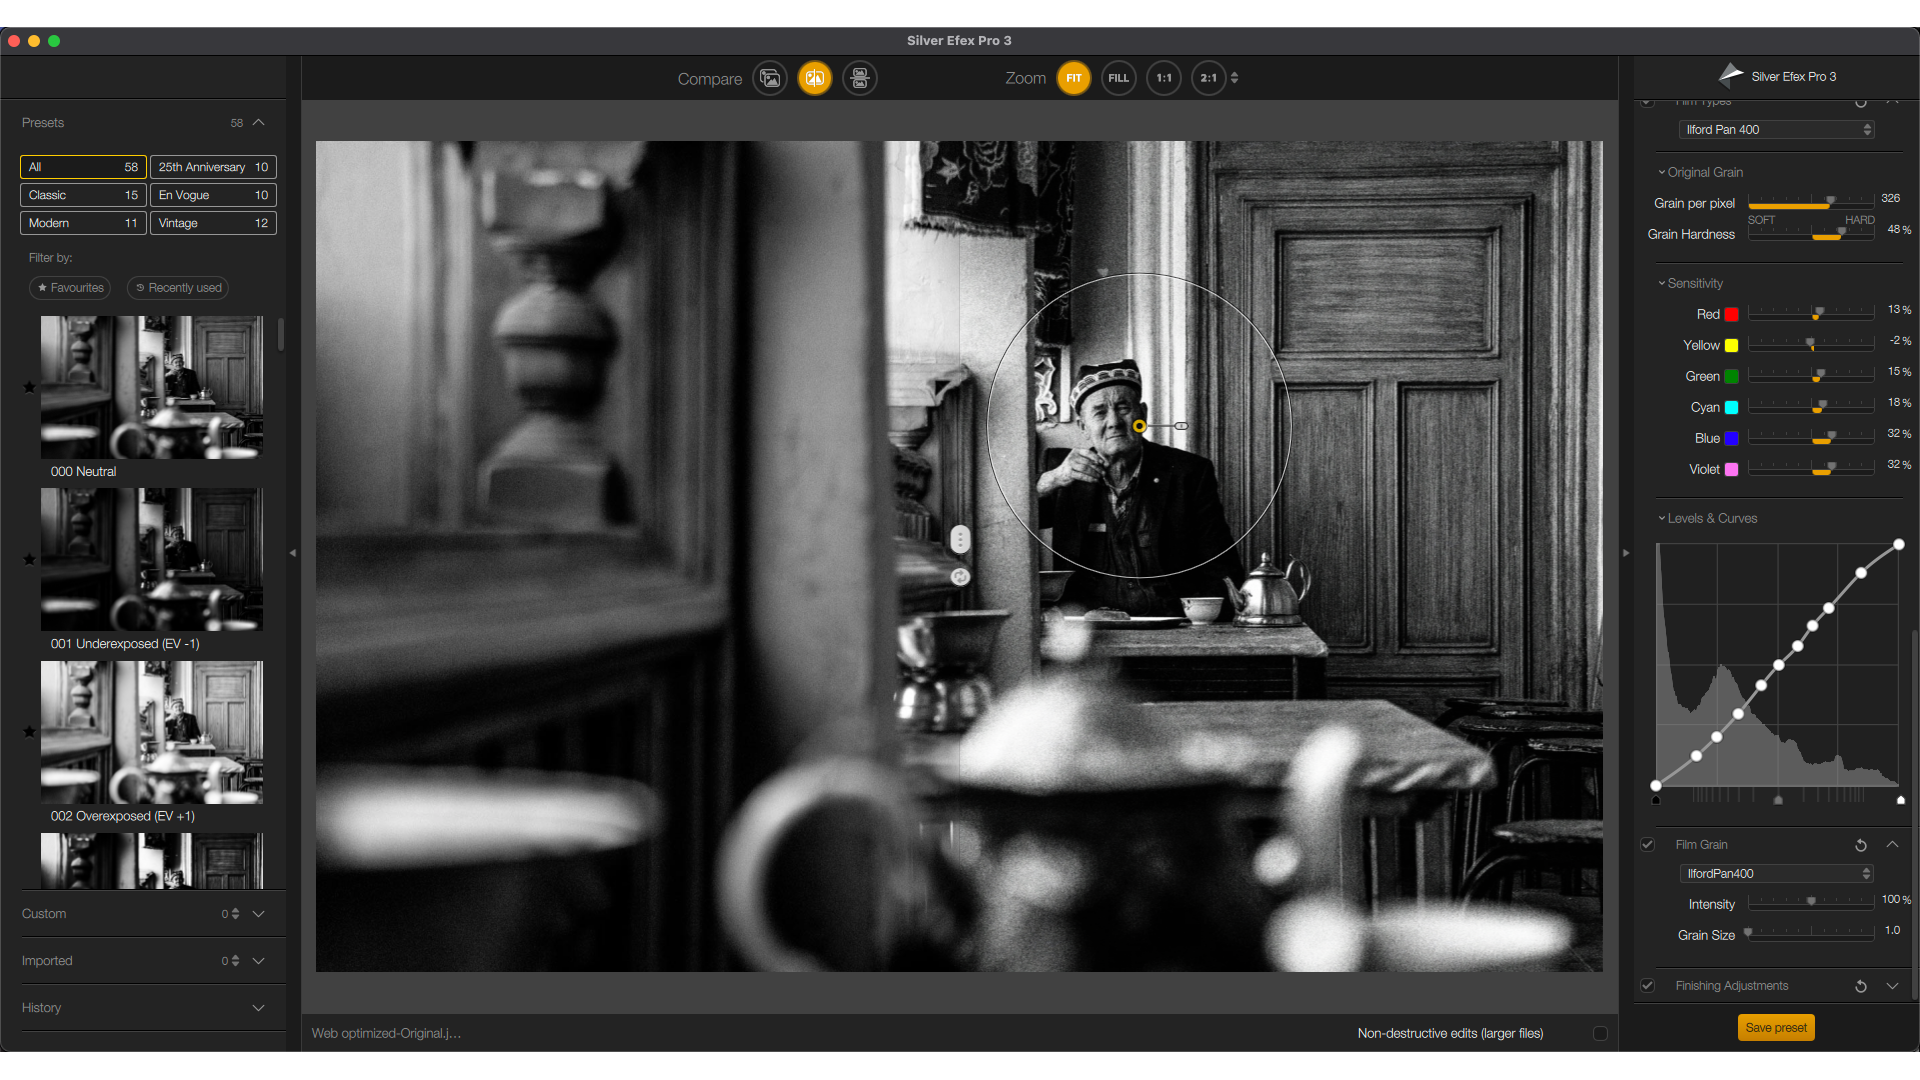Switch to single image preview compare mode
Screen dimensions: 1920x1080
tap(770, 78)
